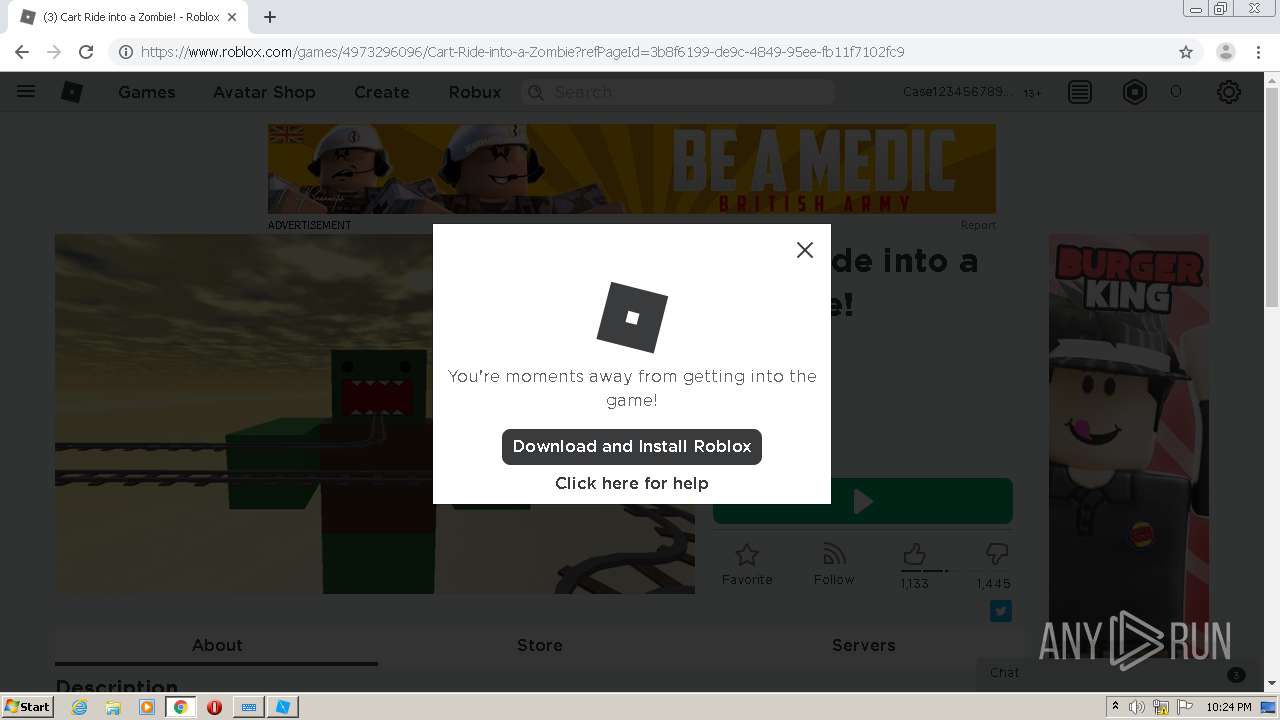Open the Games menu item
Screen dimensions: 1280x720
(x=147, y=92)
